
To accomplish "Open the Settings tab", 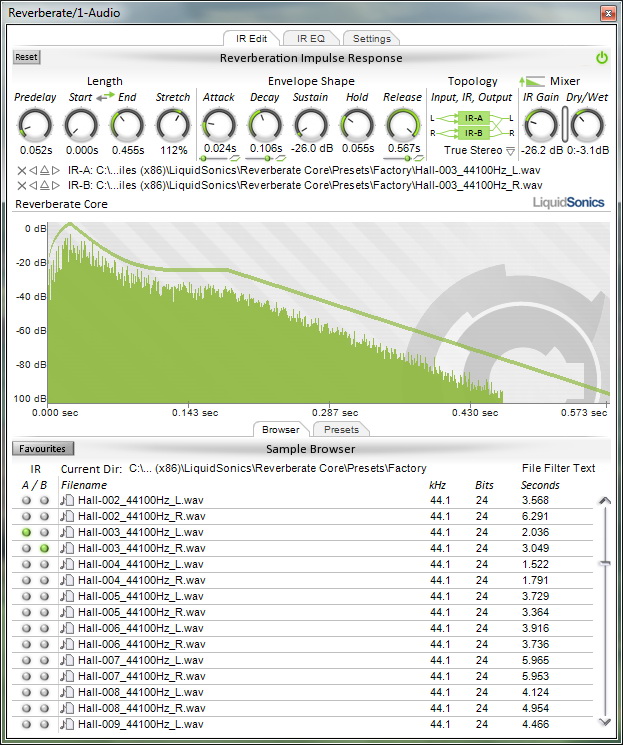I will click(372, 38).
